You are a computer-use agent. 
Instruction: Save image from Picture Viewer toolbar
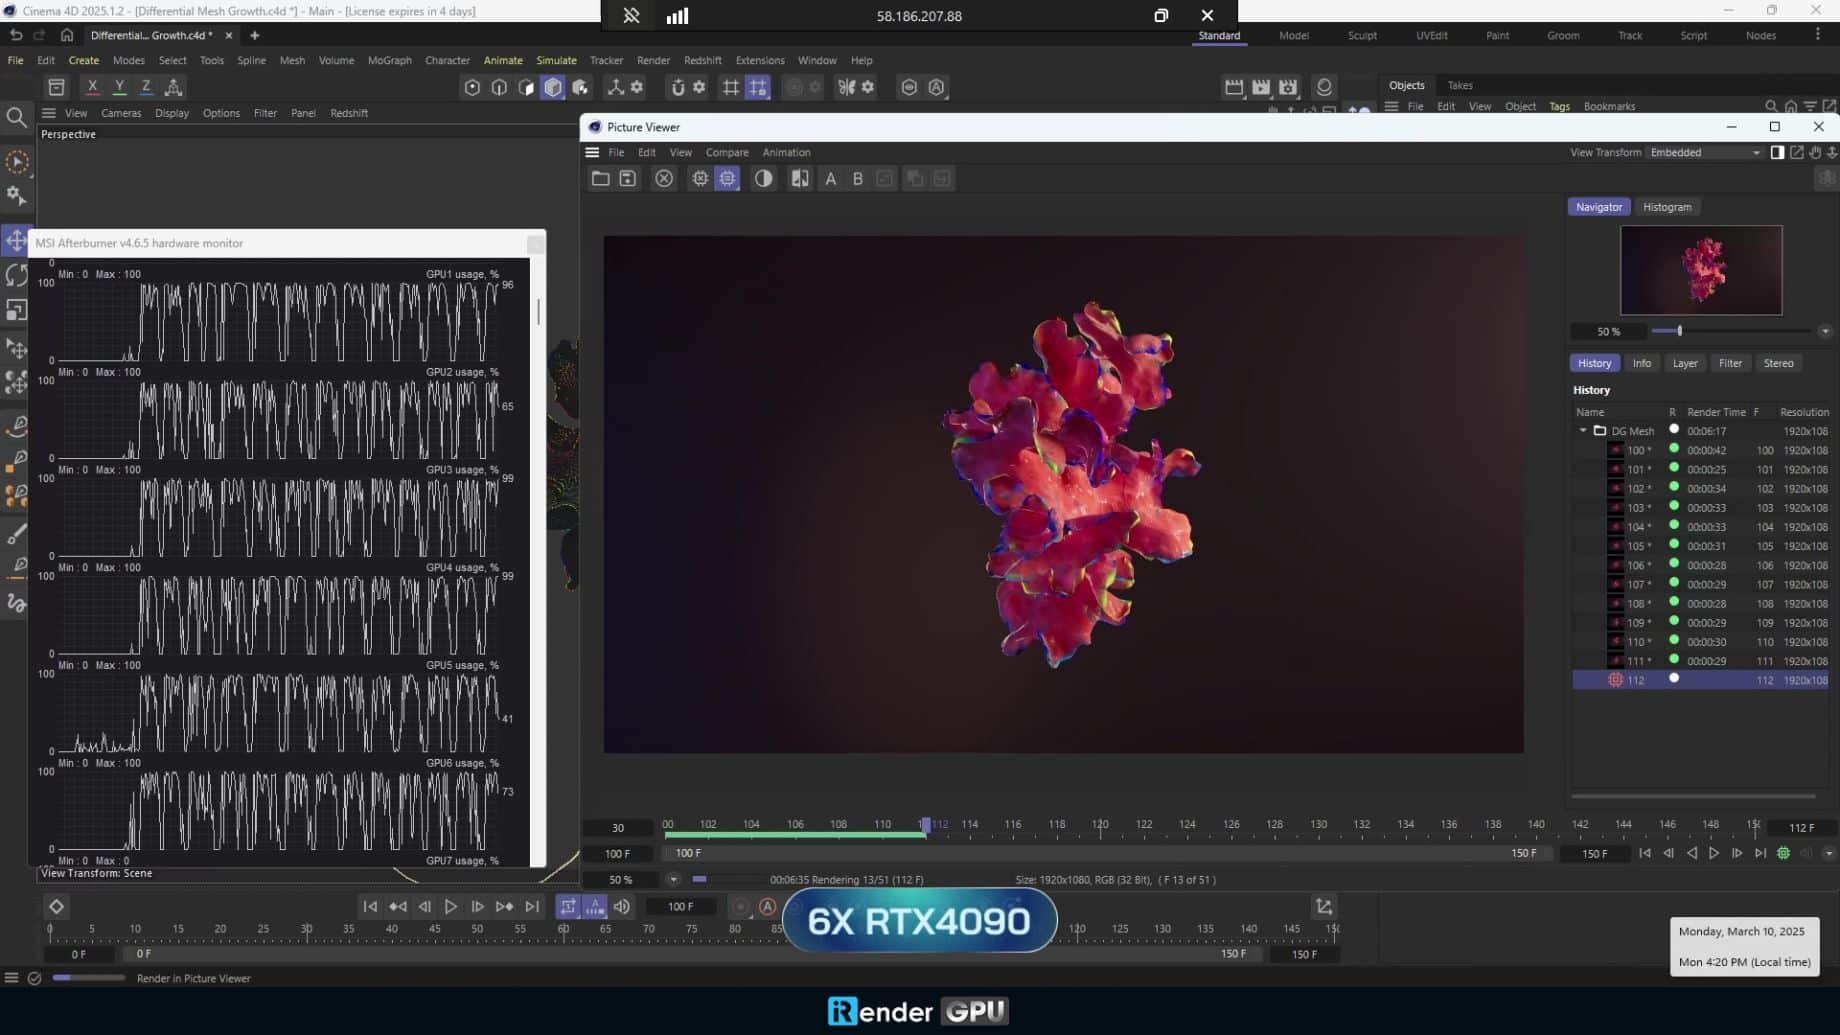coord(627,178)
